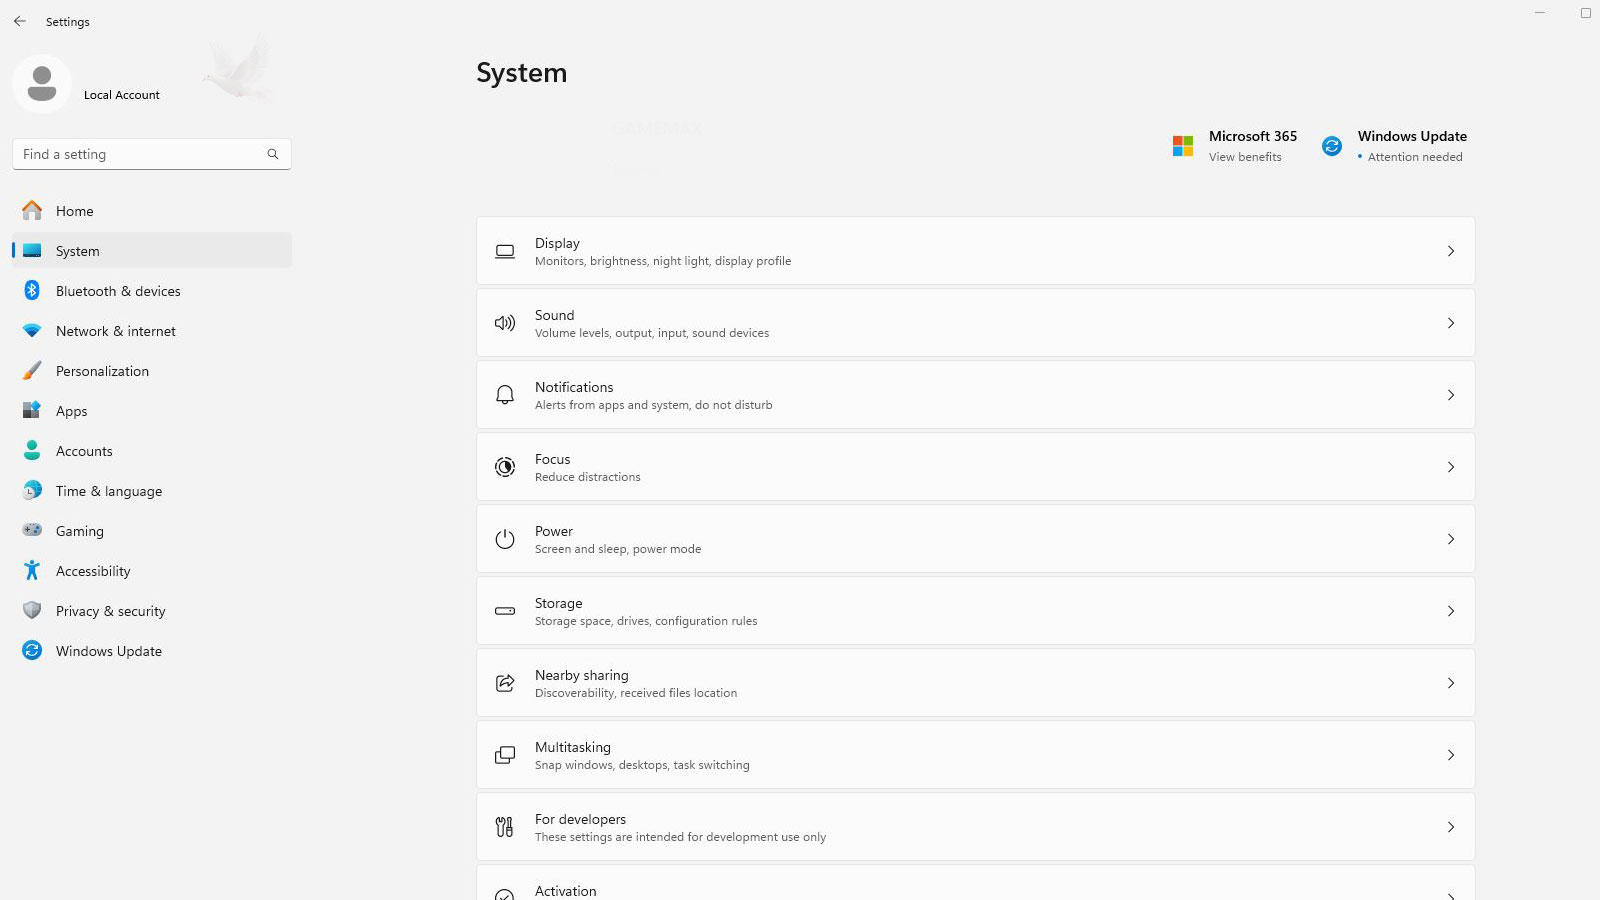Click the Multitasking windows icon
The width and height of the screenshot is (1600, 900).
505,755
